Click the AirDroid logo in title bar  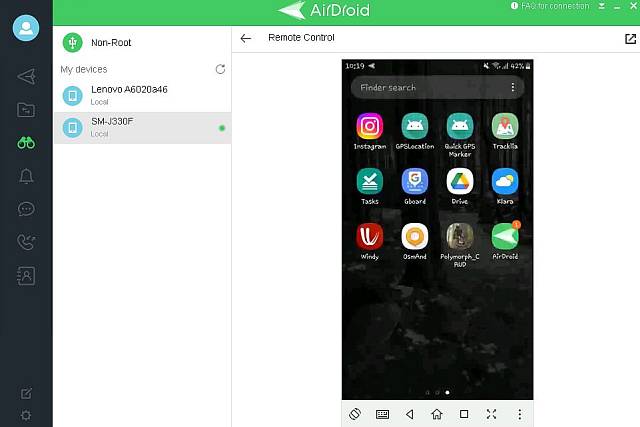pyautogui.click(x=324, y=10)
